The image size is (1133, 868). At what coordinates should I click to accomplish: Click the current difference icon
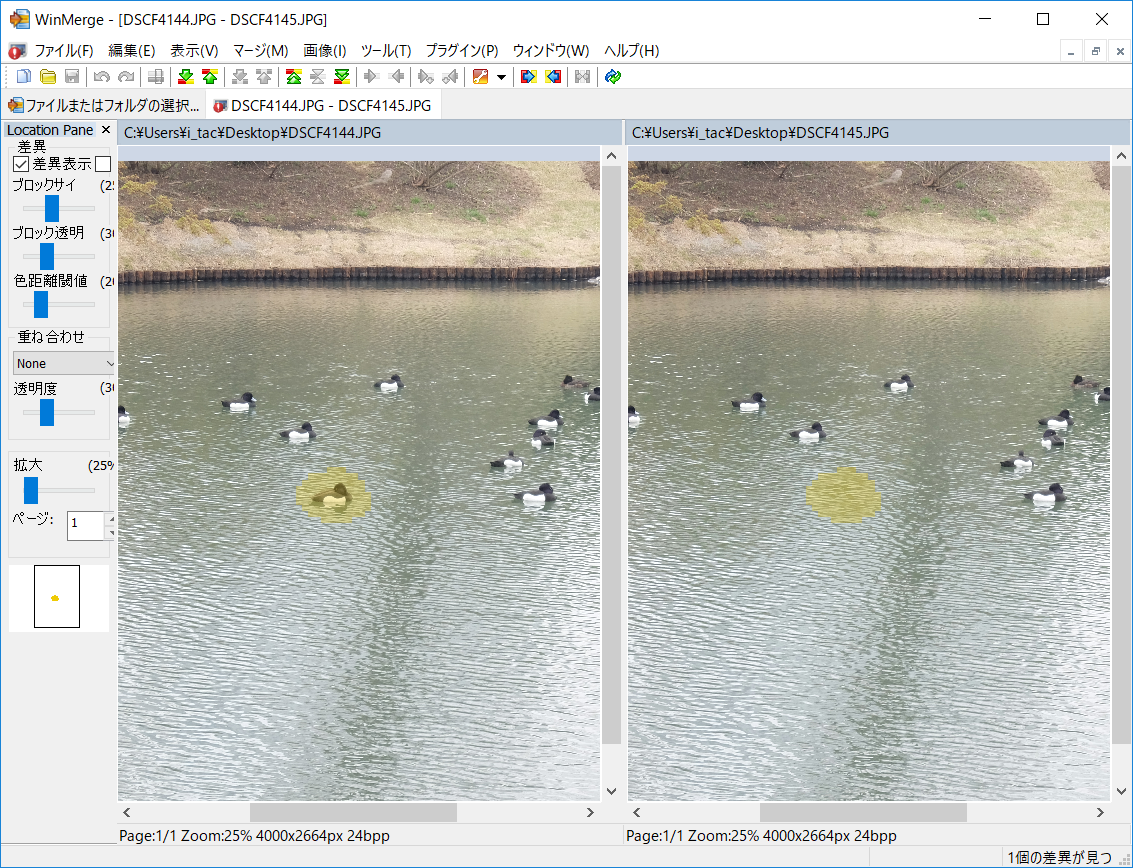(317, 77)
